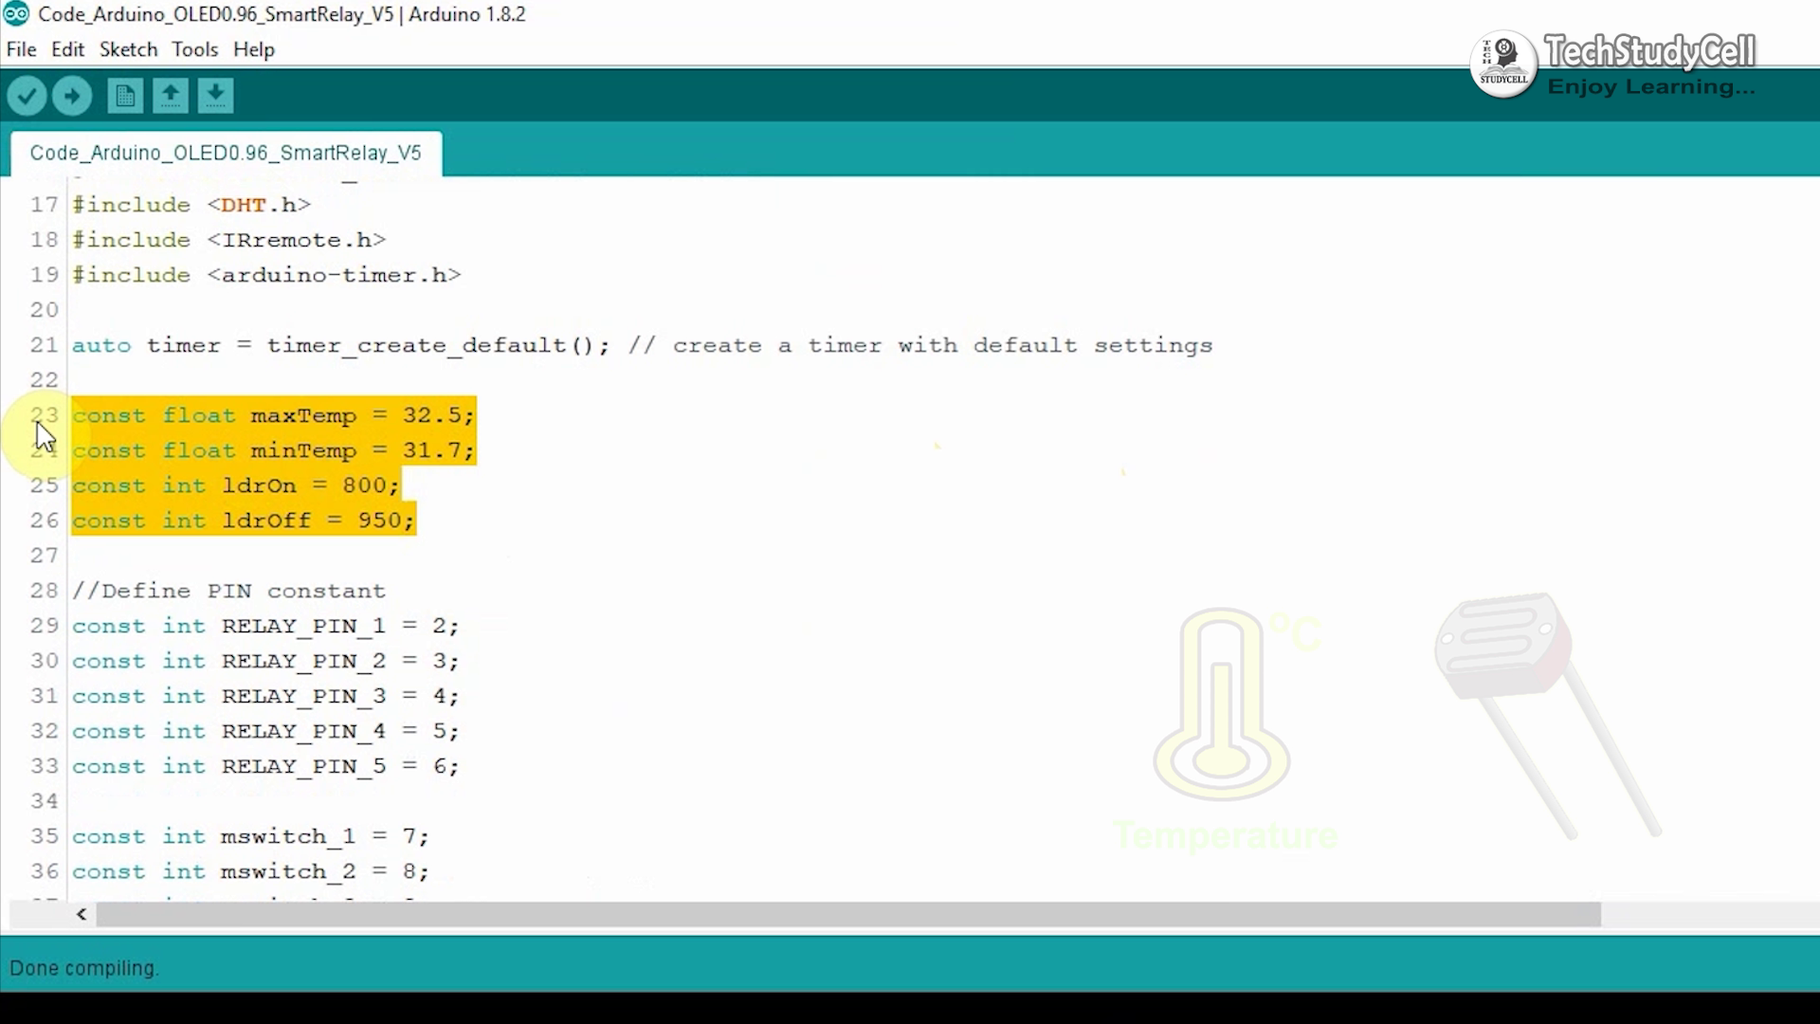The width and height of the screenshot is (1820, 1024).
Task: Click the highlighted maxTemp constant line
Action: tap(273, 415)
